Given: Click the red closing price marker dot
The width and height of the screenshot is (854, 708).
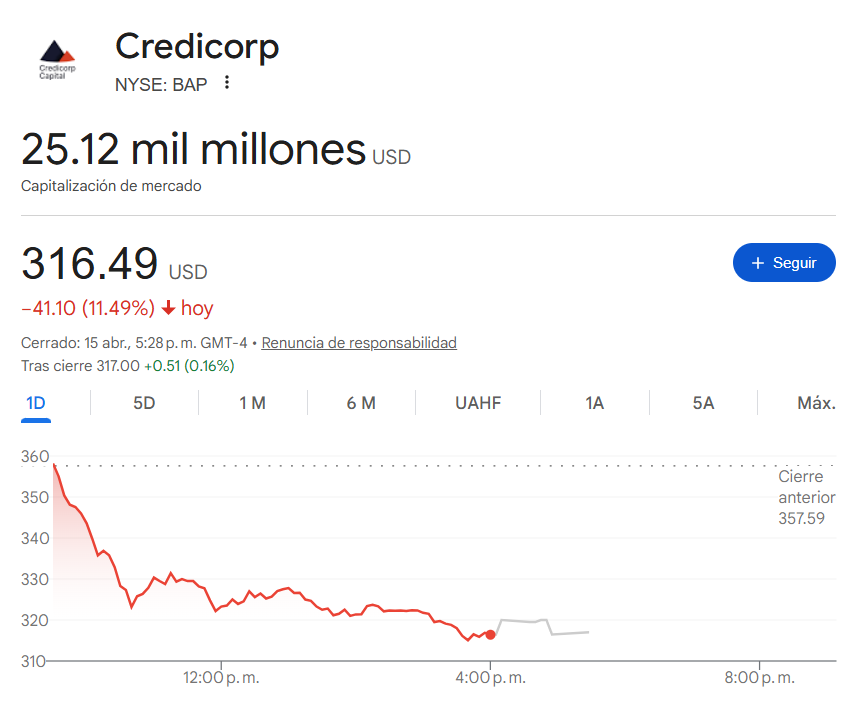Looking at the screenshot, I should (490, 634).
